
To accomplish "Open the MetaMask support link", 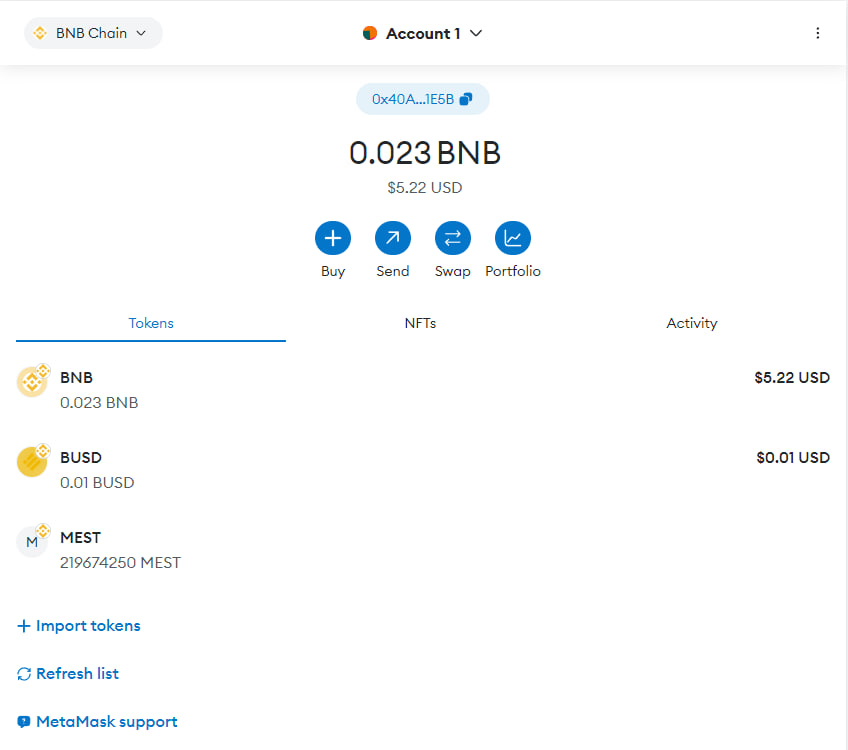I will [x=97, y=722].
